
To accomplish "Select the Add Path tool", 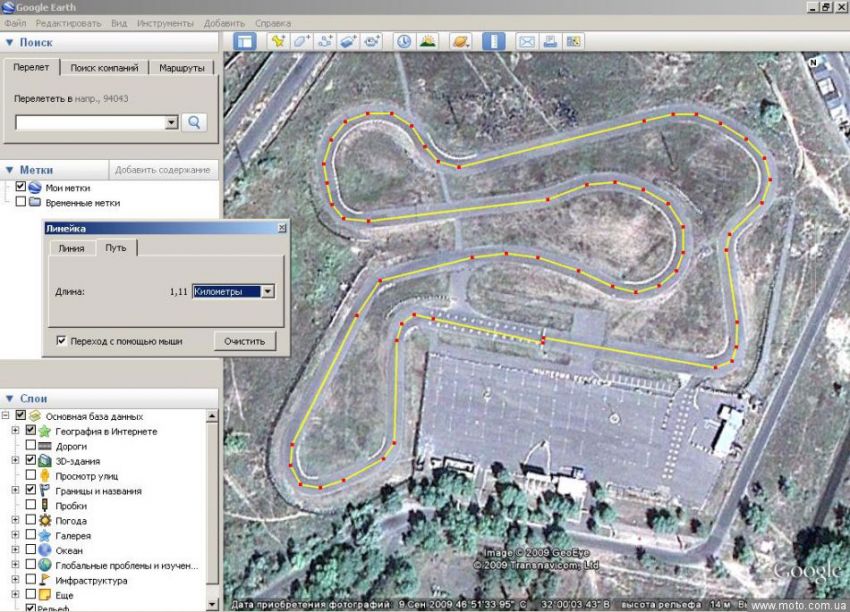I will coord(325,42).
